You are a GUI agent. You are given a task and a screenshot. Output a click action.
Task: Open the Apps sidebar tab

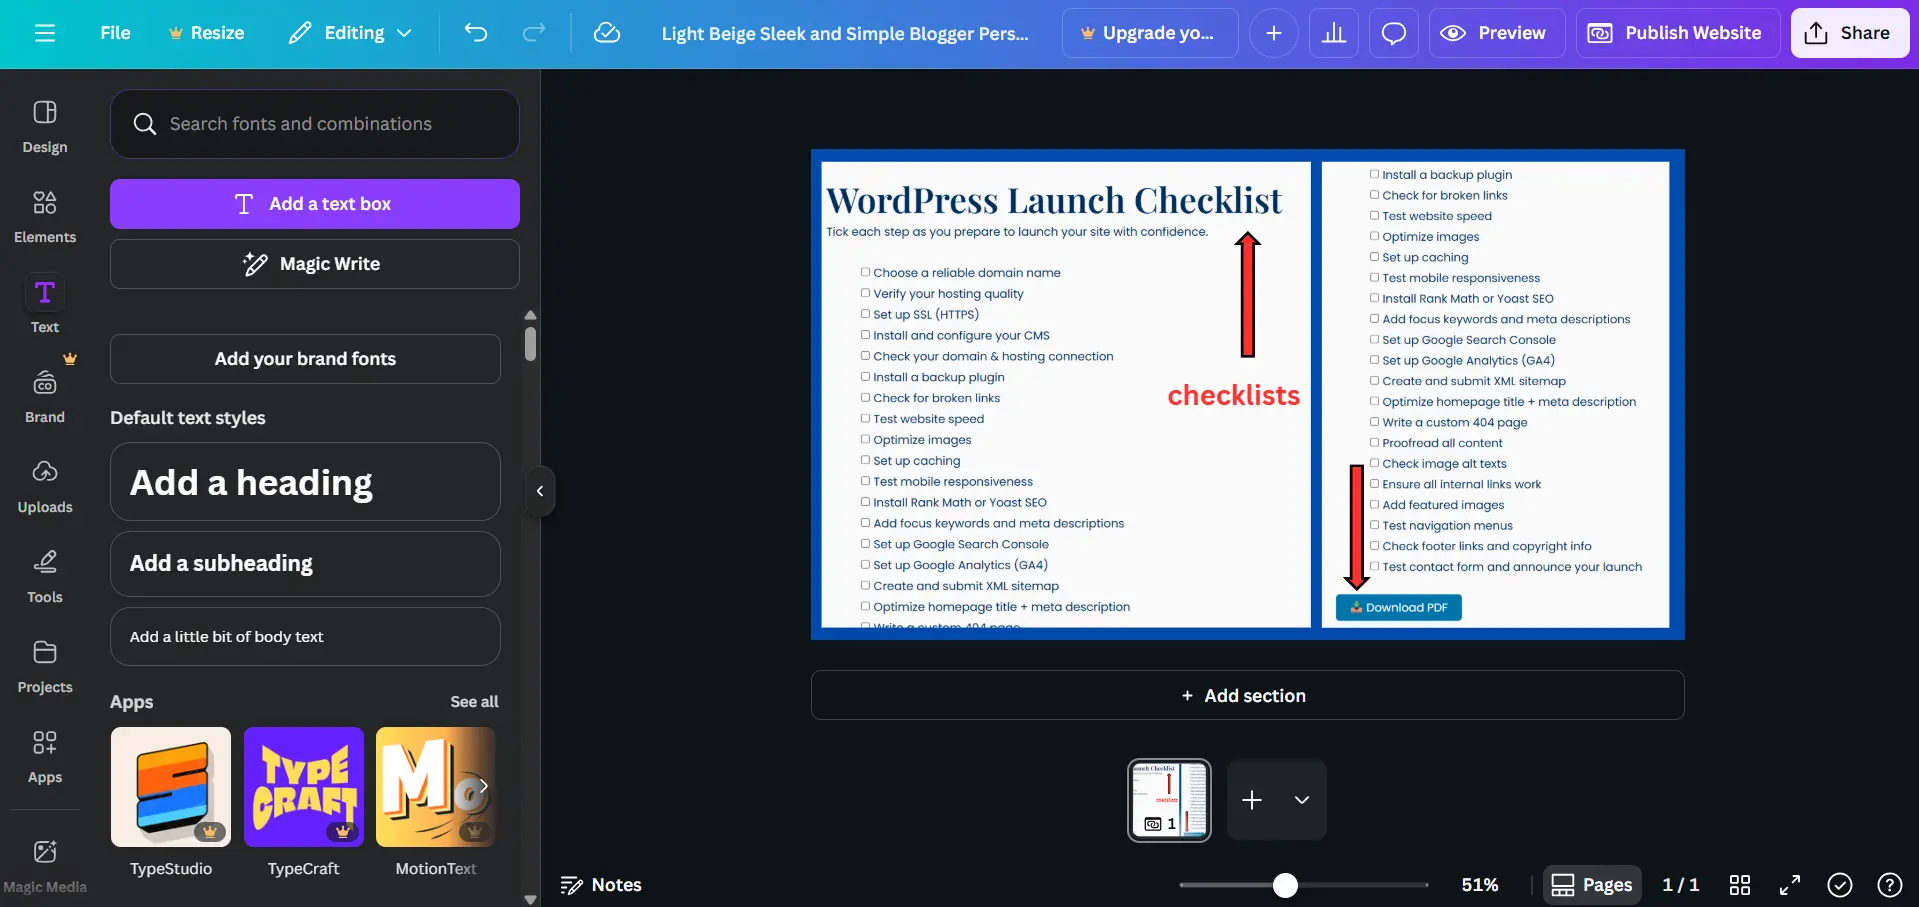45,757
